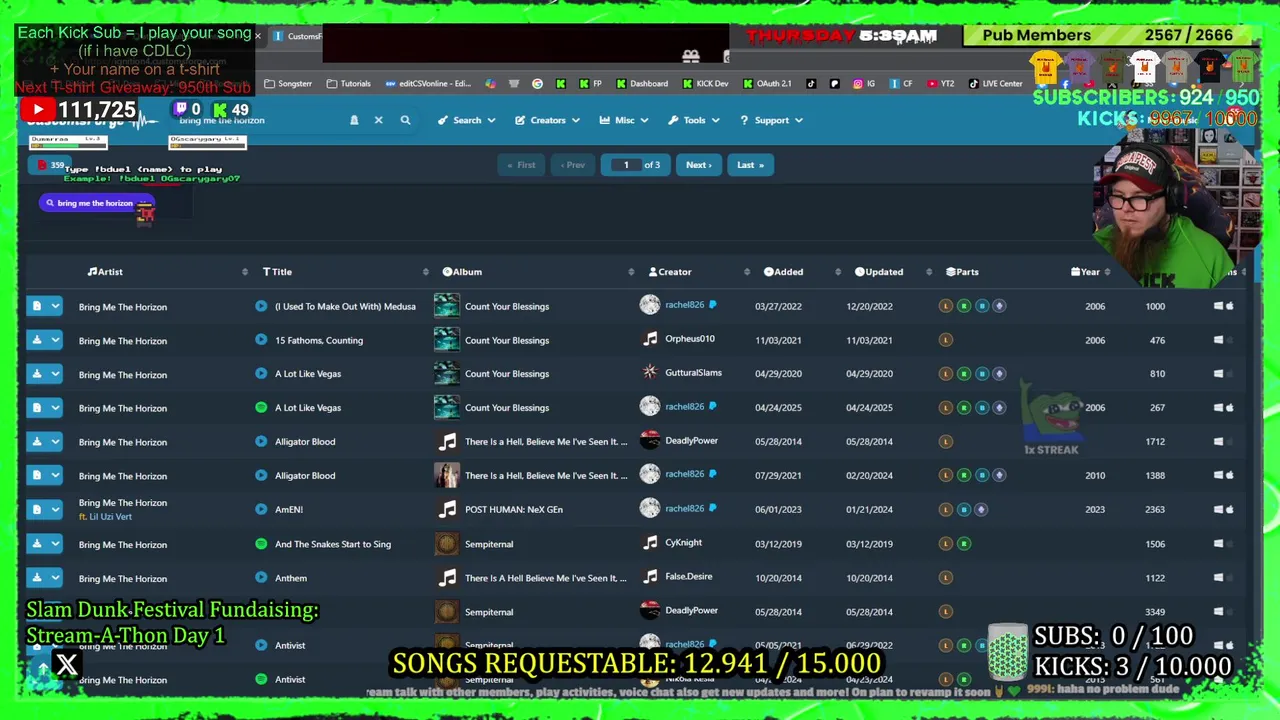This screenshot has height=720, width=1280.
Task: Click the First page button
Action: (x=521, y=165)
